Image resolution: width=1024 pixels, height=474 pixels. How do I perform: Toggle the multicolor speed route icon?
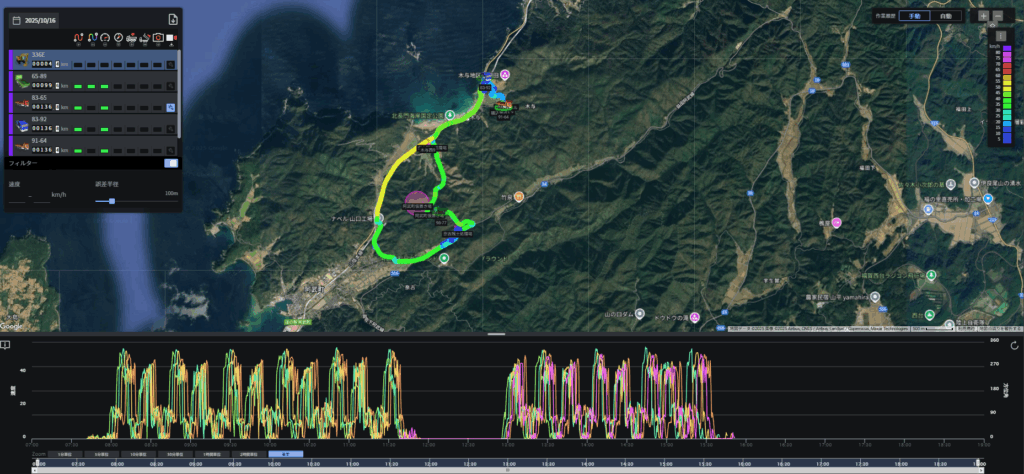pos(93,37)
